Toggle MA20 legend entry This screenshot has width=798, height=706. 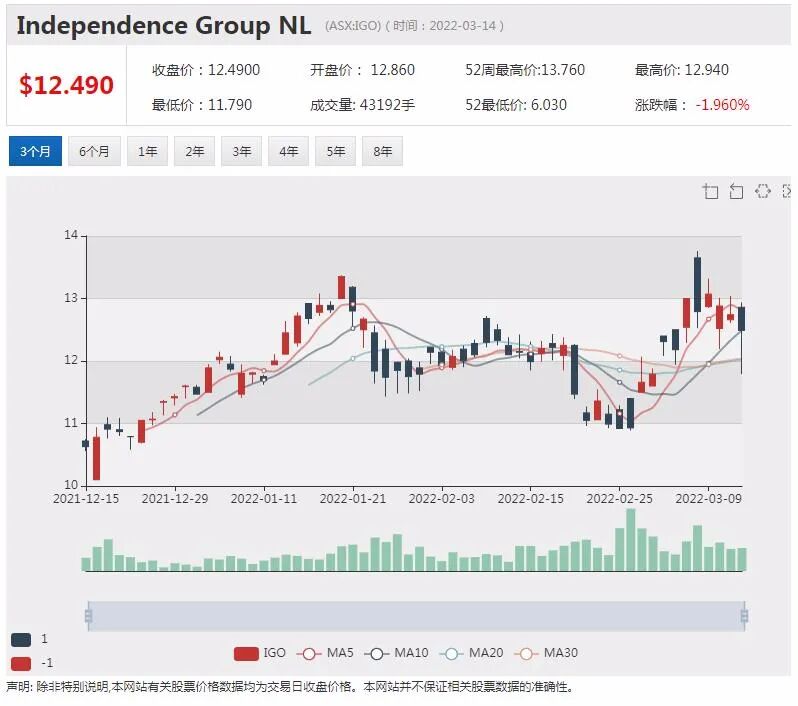point(471,653)
